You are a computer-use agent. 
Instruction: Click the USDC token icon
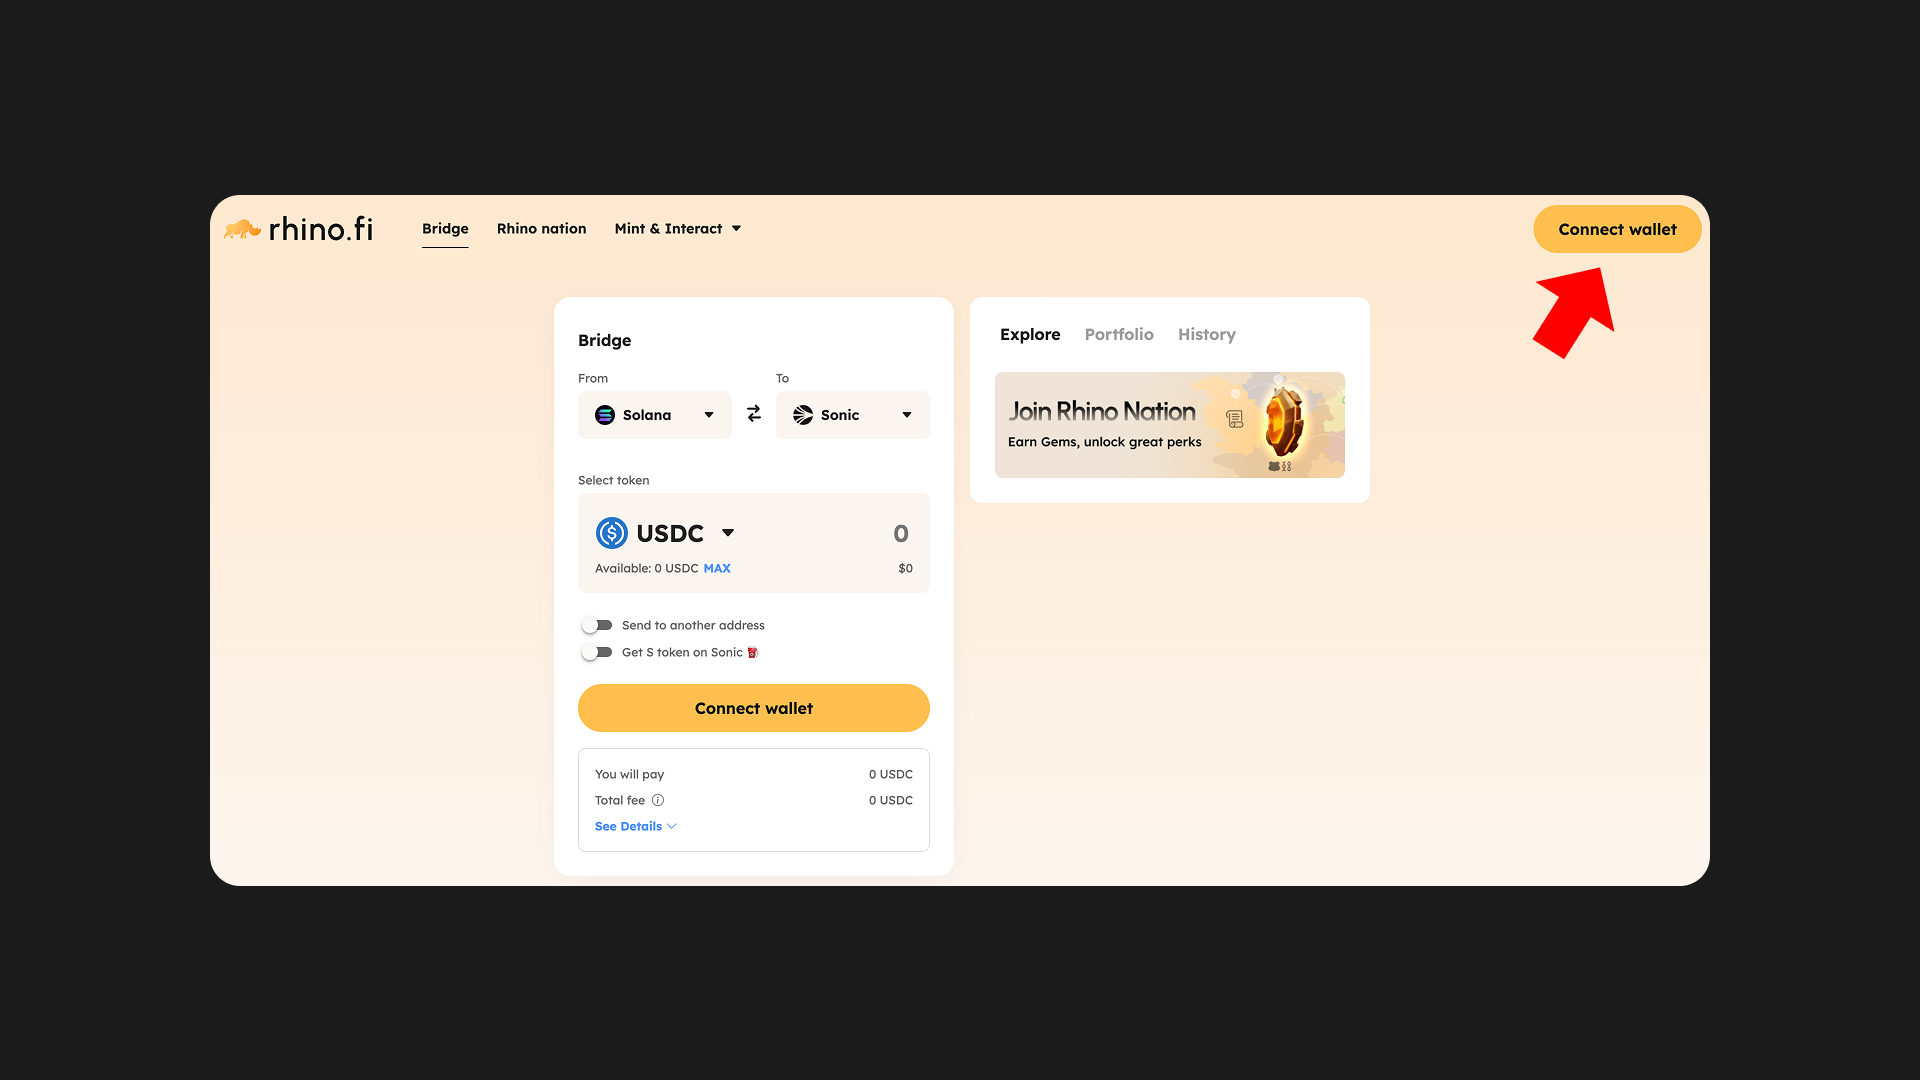(612, 533)
